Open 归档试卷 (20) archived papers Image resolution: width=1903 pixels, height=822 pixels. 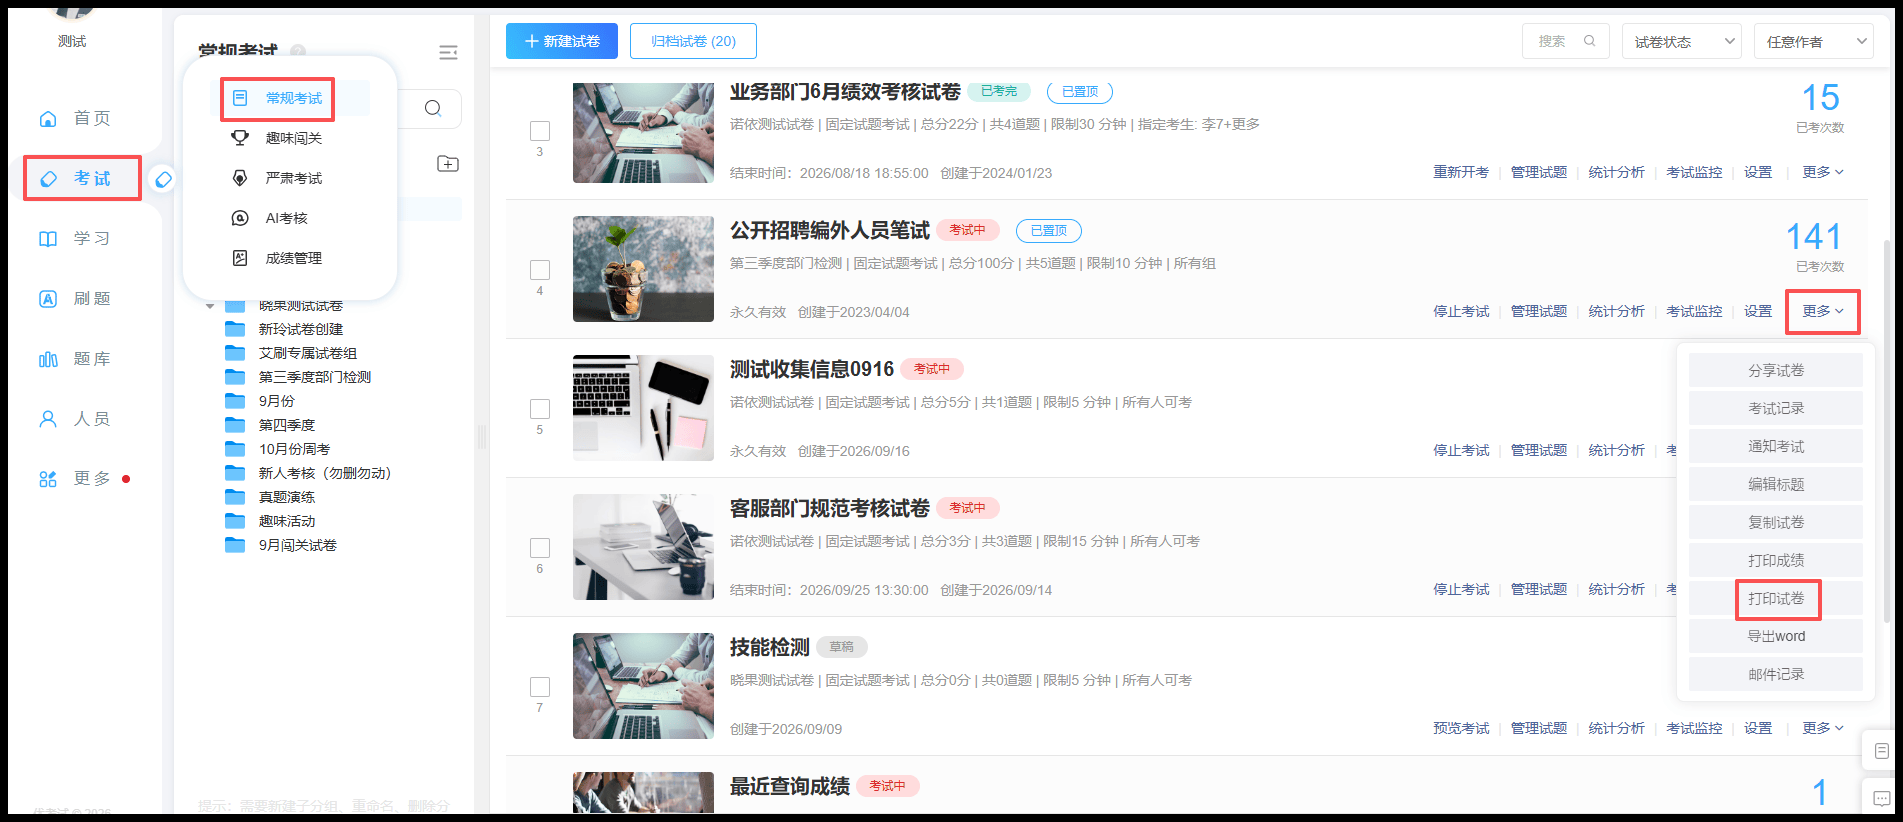pyautogui.click(x=693, y=41)
